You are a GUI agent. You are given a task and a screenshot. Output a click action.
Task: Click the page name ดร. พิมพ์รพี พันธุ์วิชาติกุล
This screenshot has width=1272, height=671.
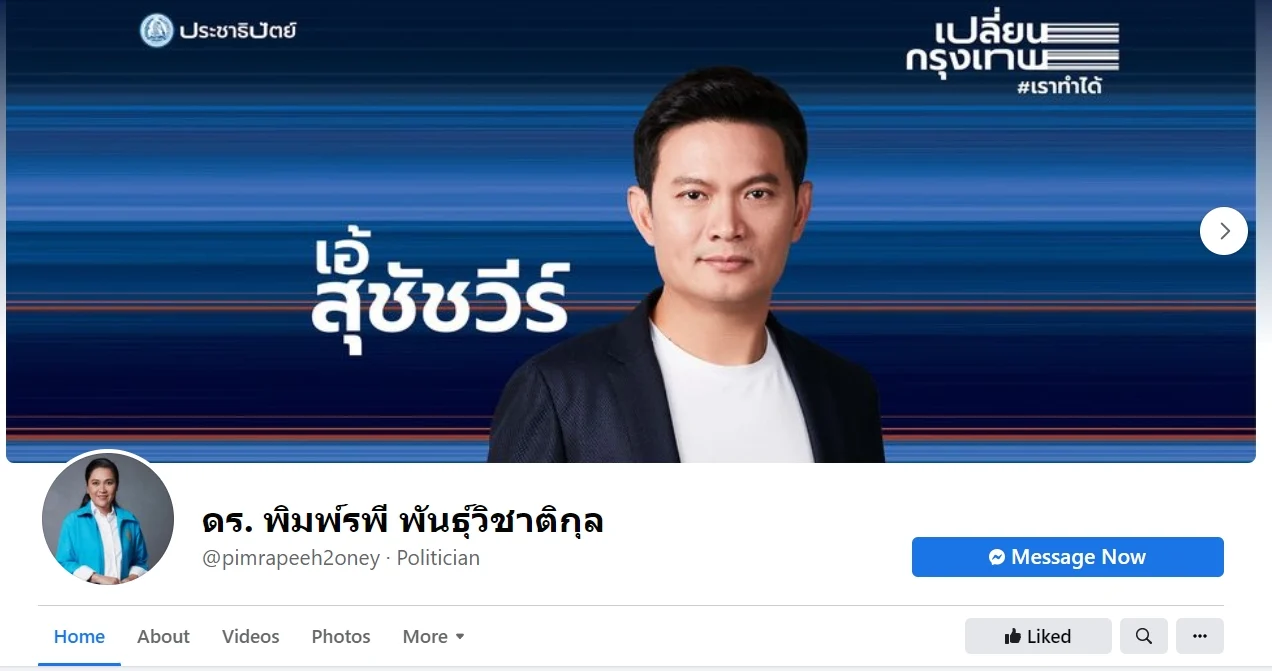pyautogui.click(x=403, y=520)
